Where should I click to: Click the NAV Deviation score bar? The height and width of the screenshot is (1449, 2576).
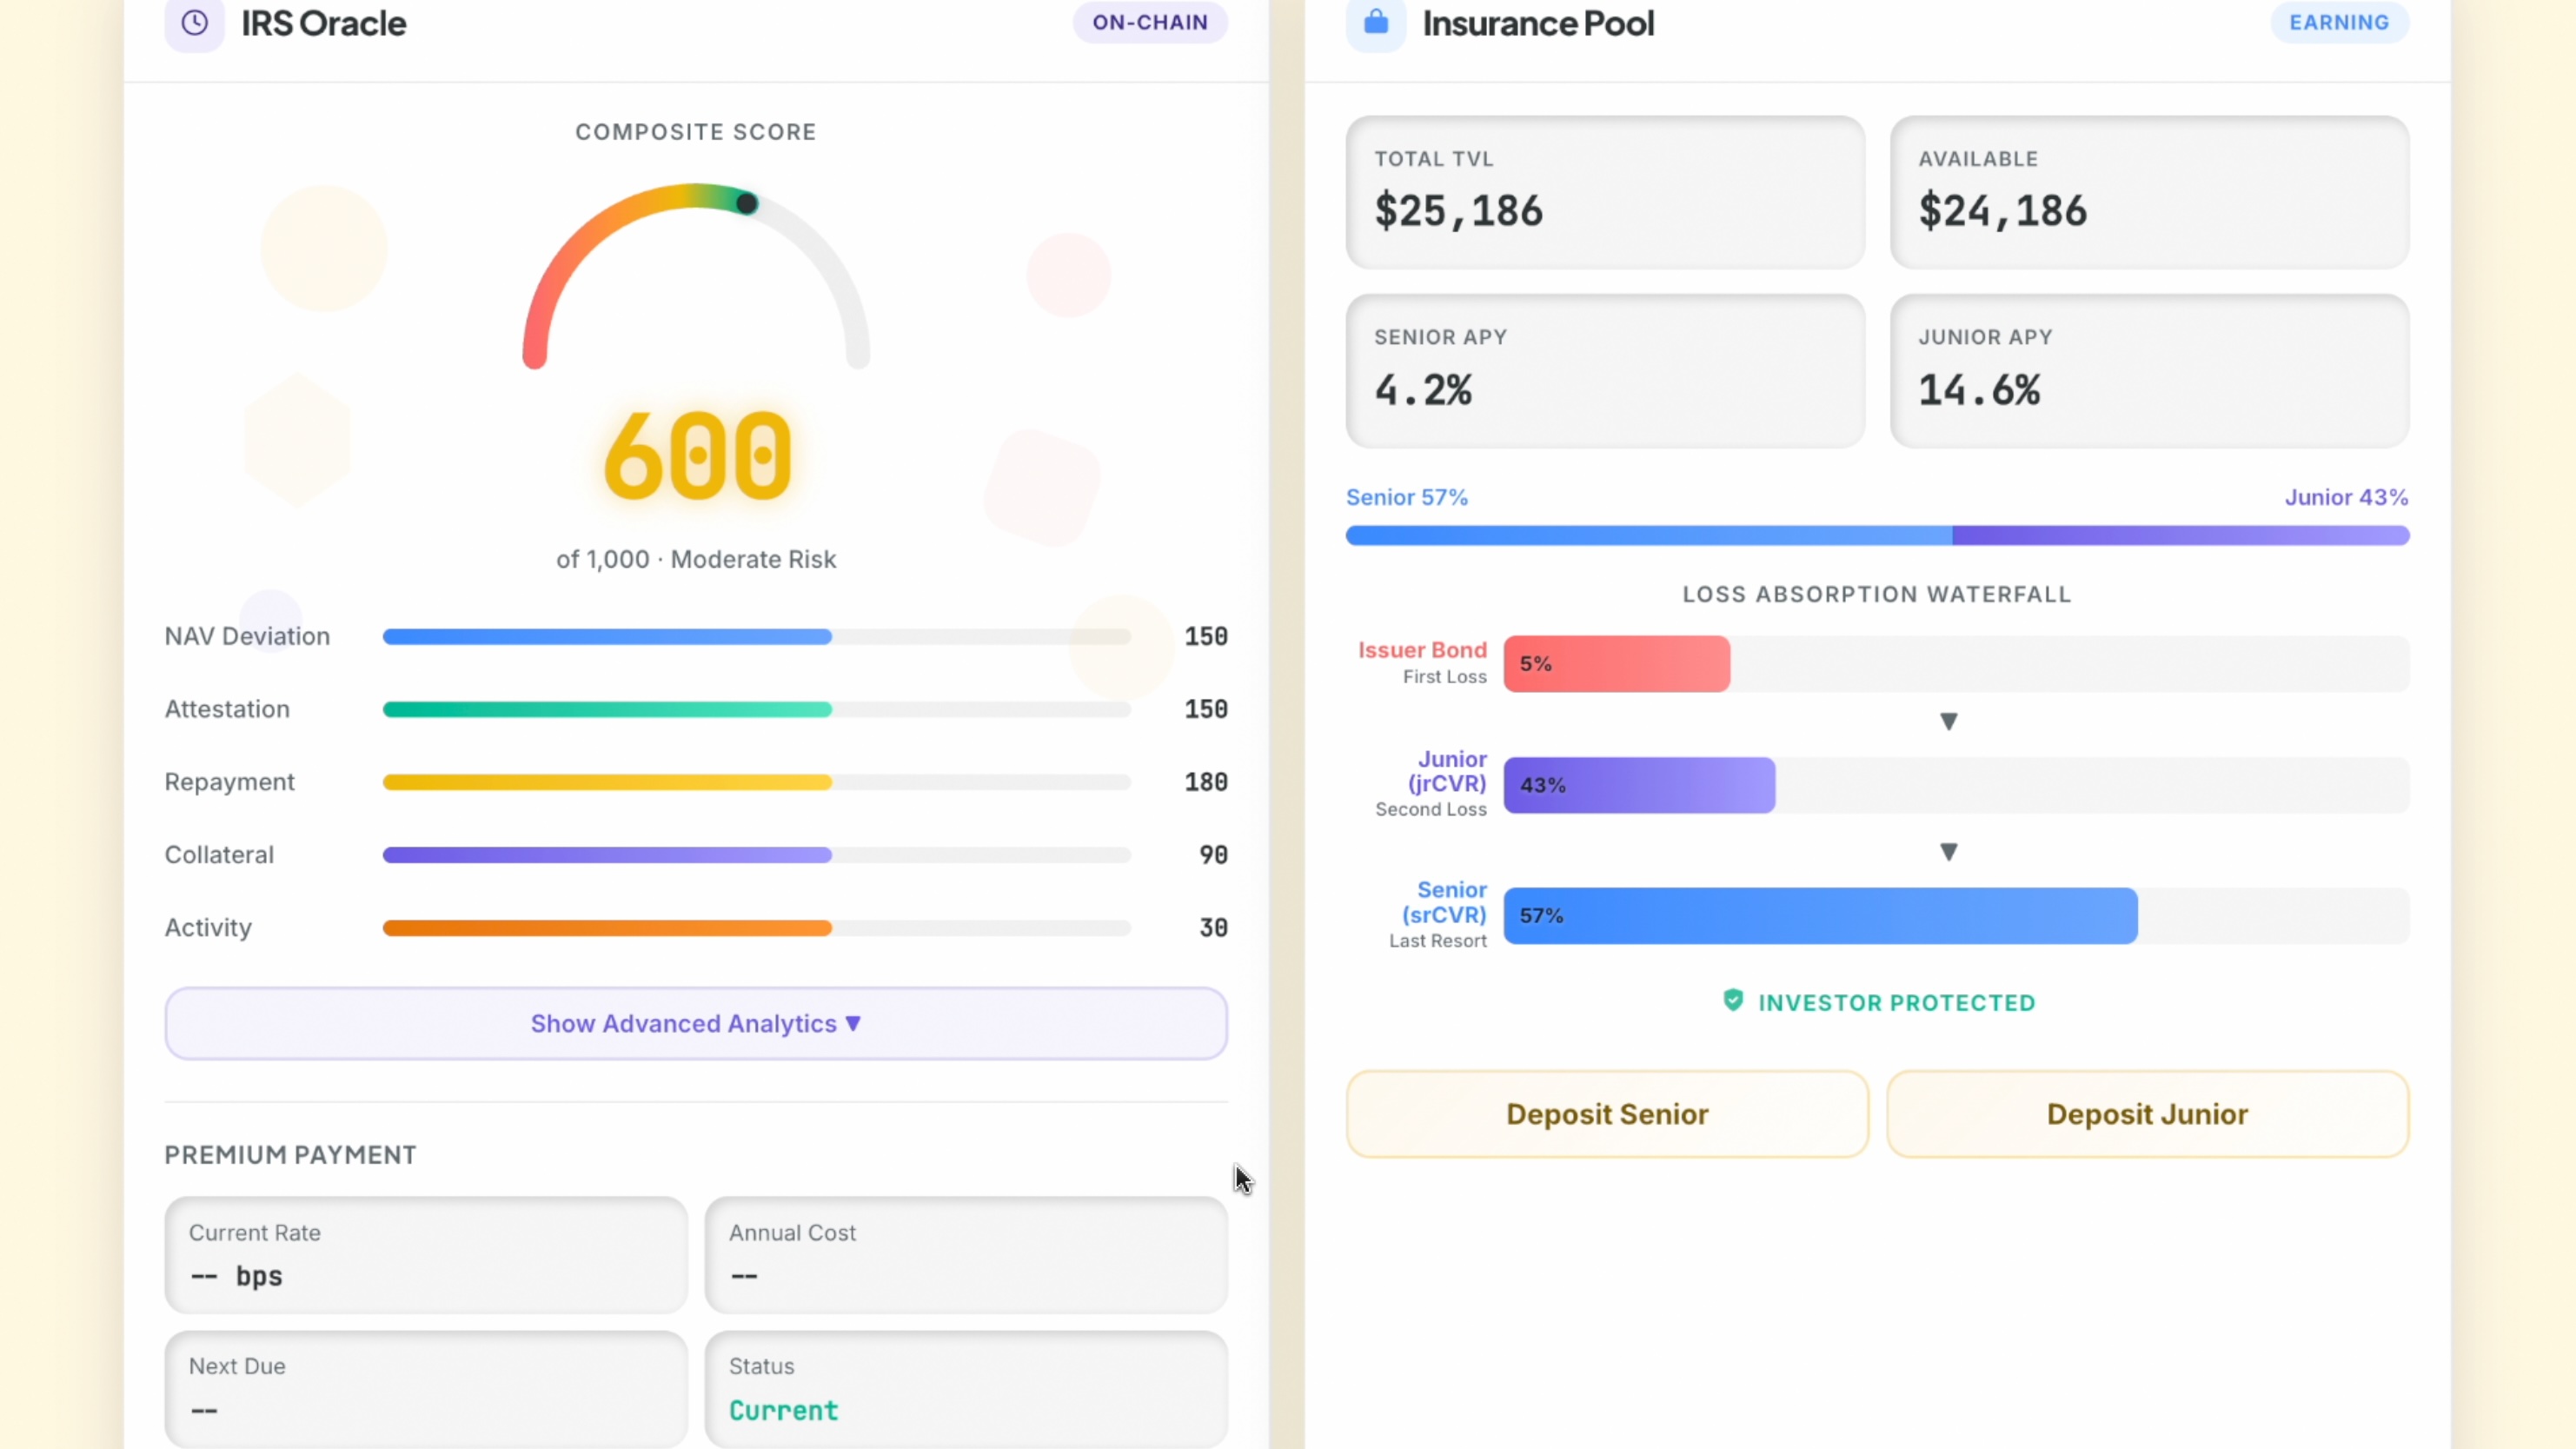757,637
